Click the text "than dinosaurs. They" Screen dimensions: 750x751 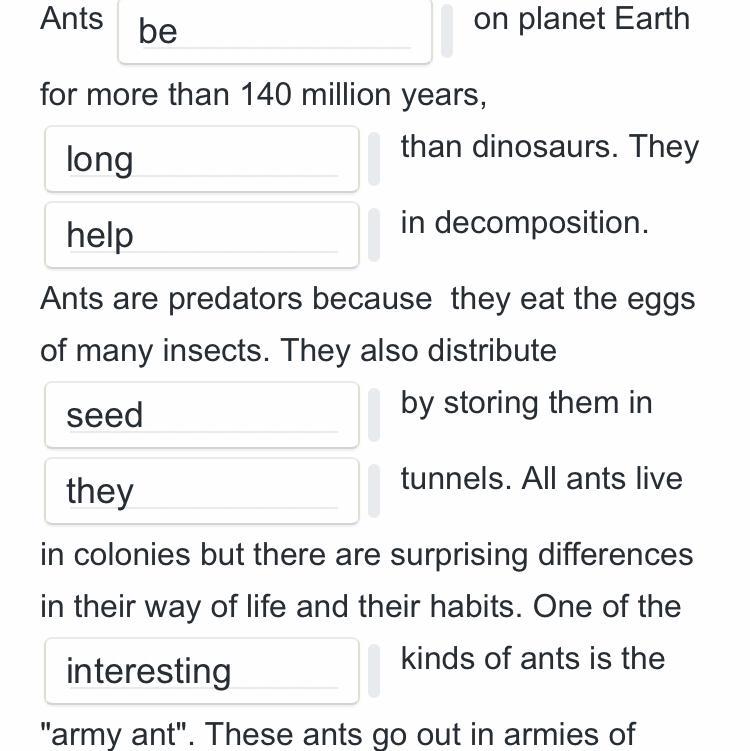click(x=550, y=147)
